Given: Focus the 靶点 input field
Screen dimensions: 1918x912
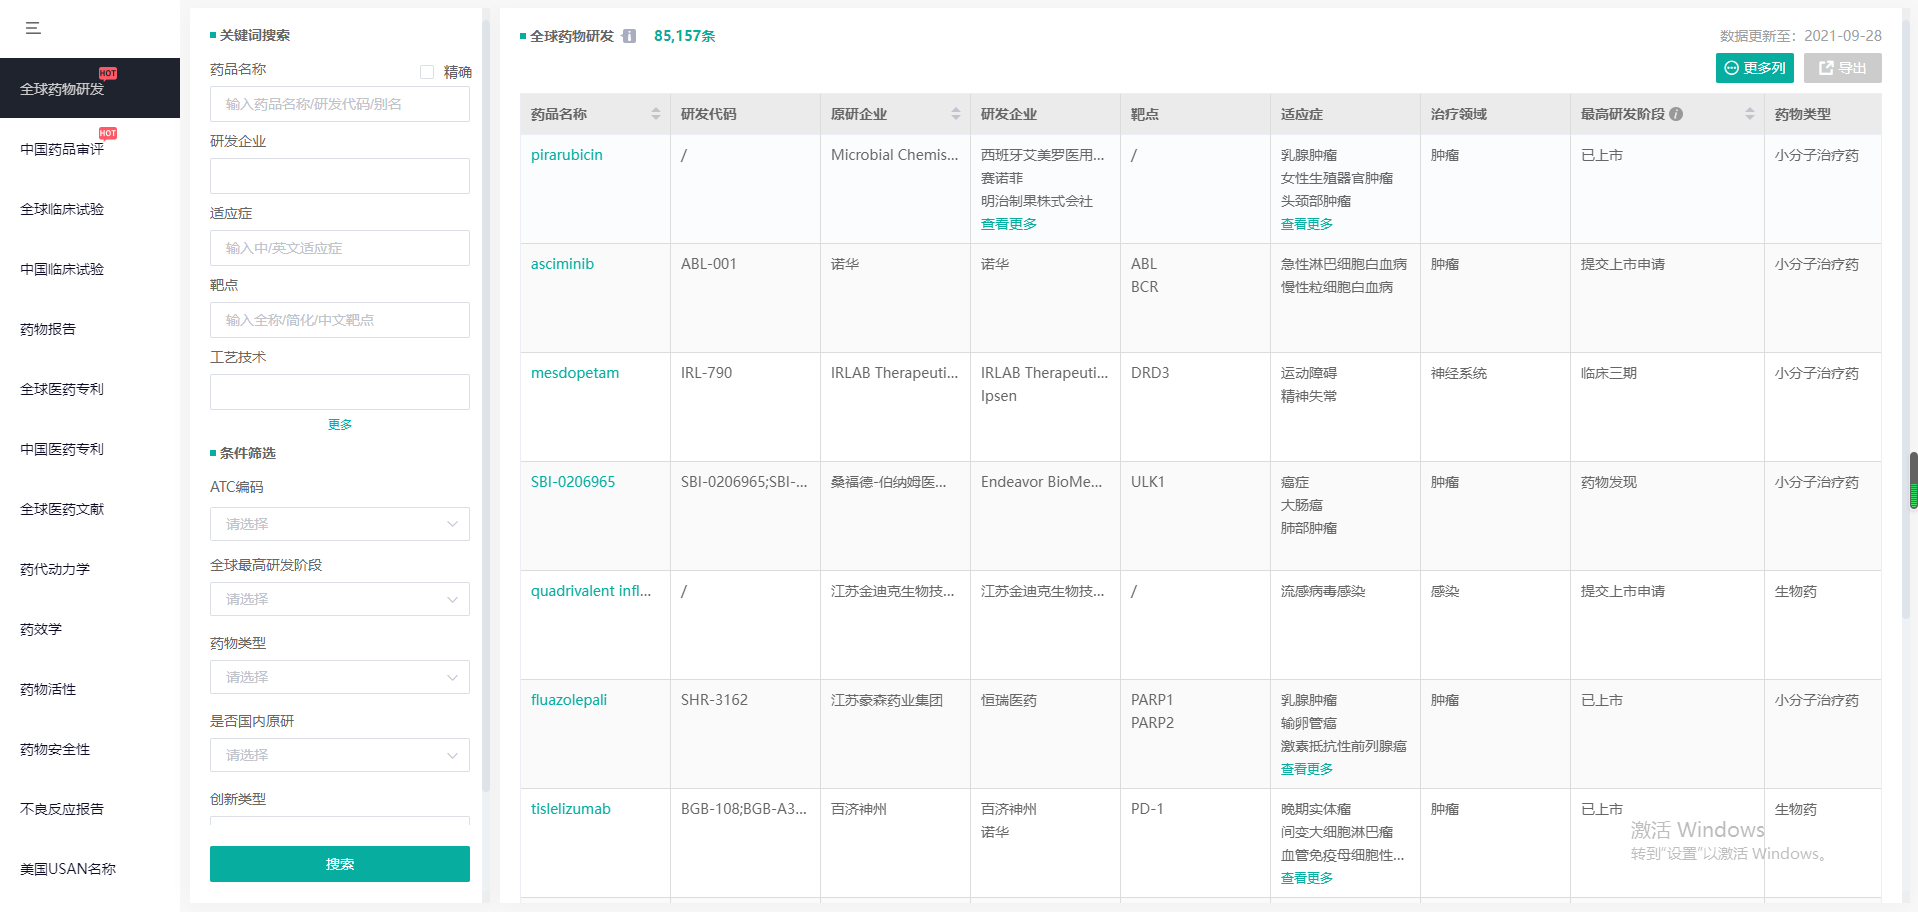Looking at the screenshot, I should coord(340,320).
